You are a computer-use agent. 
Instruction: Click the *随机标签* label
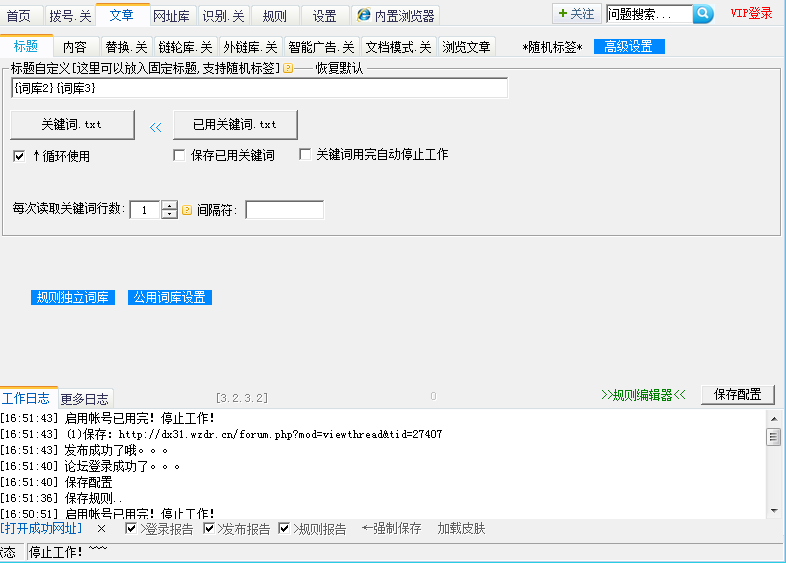tap(552, 47)
